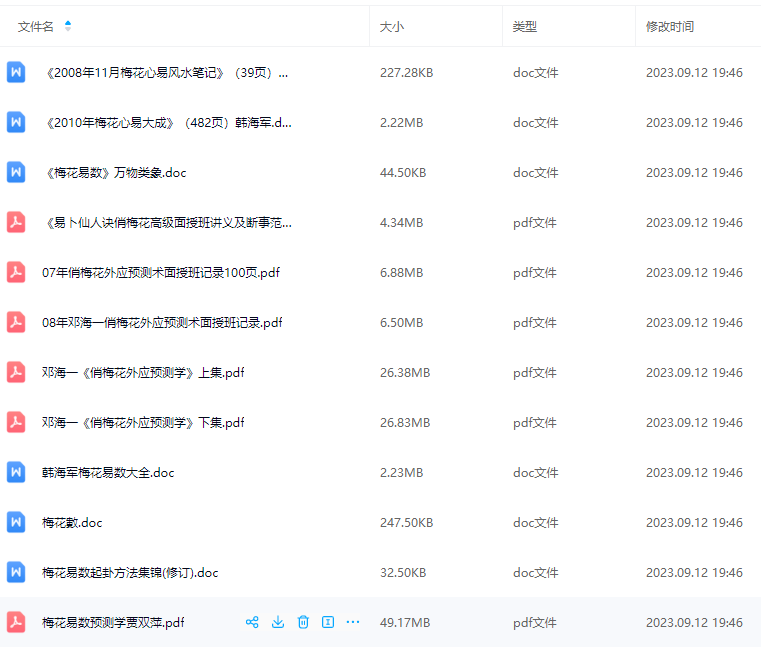Screen dimensions: 761x653
Task: Open 《2008年11月梅花心易风水笔记》 file
Action: point(167,73)
